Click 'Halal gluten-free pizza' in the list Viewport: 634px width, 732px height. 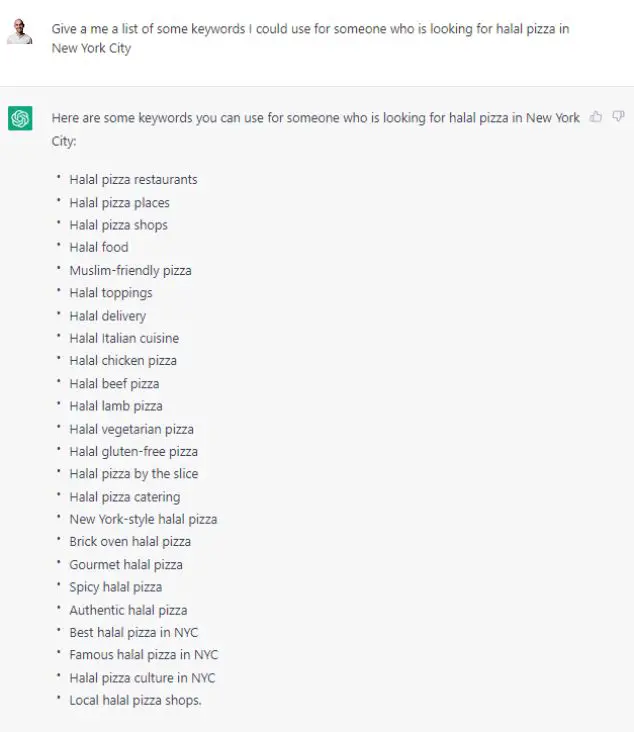click(134, 451)
